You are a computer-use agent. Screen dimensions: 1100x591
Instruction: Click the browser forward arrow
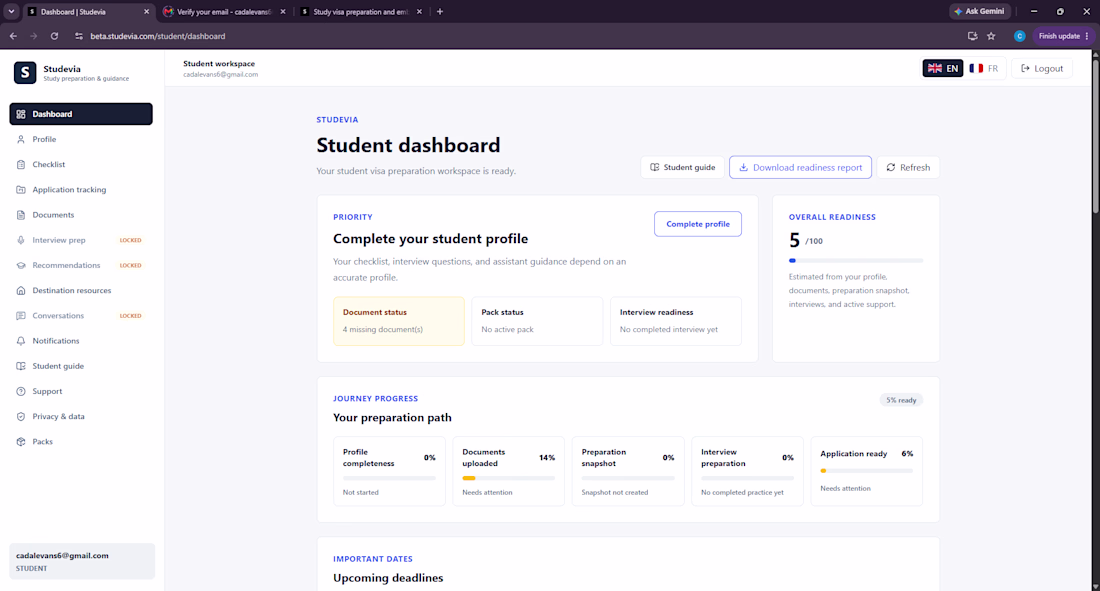33,36
